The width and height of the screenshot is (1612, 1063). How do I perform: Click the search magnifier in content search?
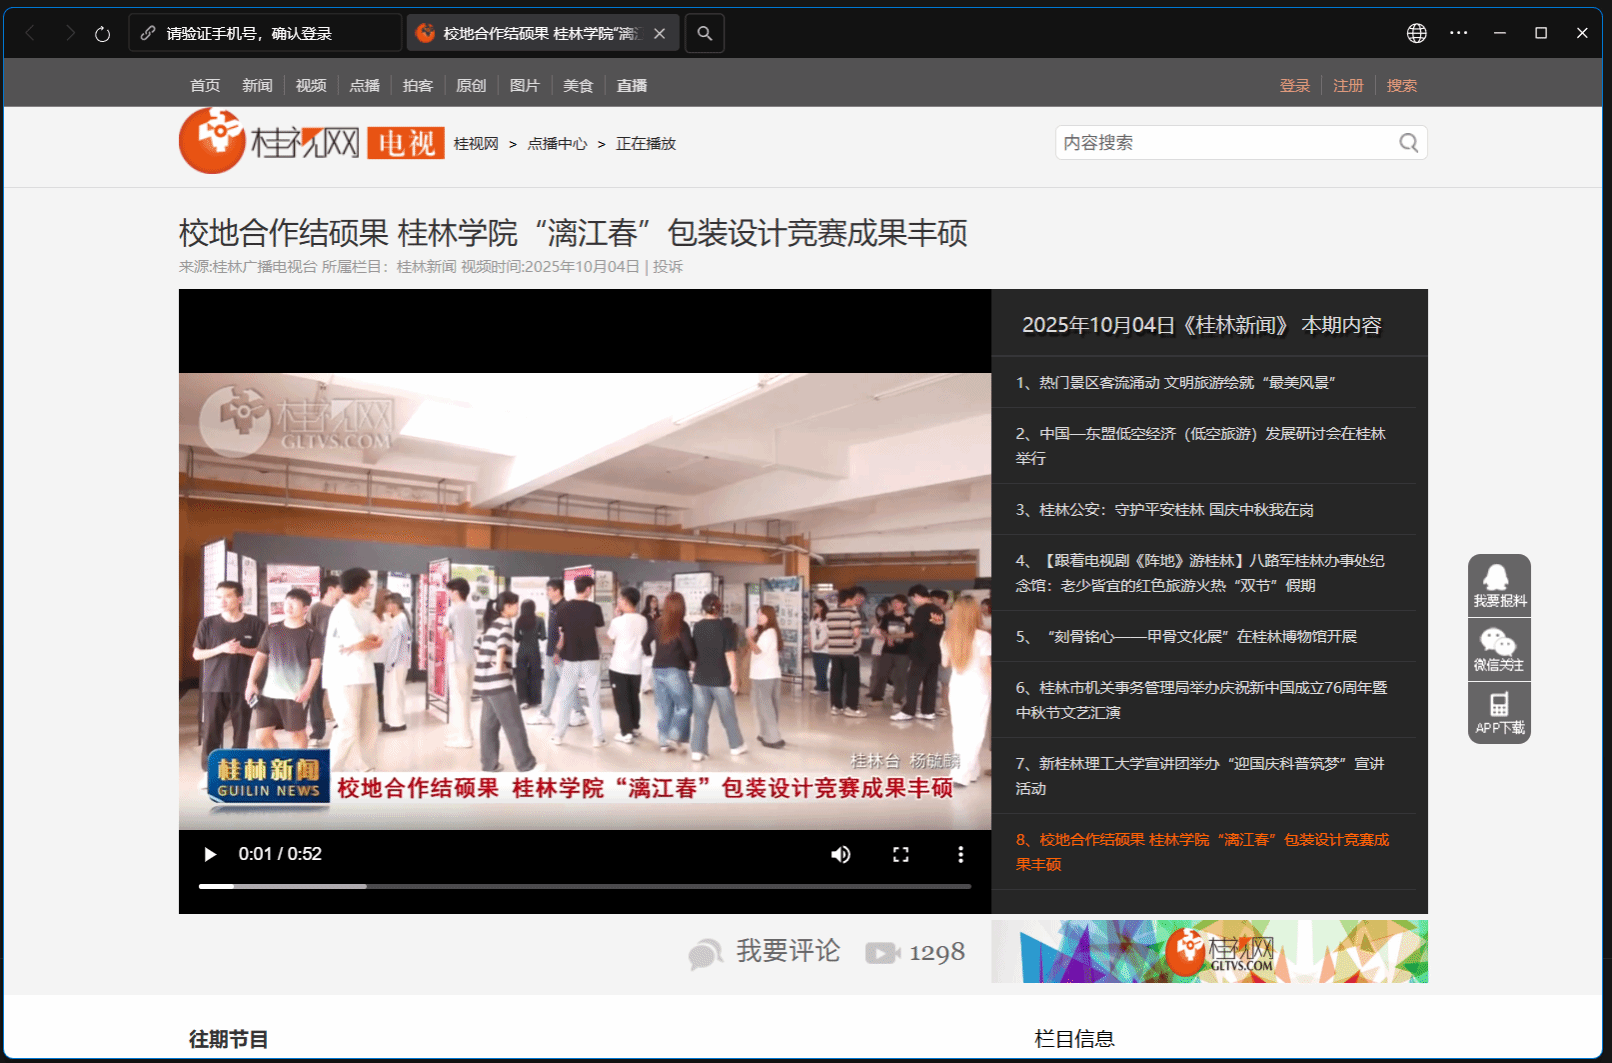pyautogui.click(x=1408, y=143)
